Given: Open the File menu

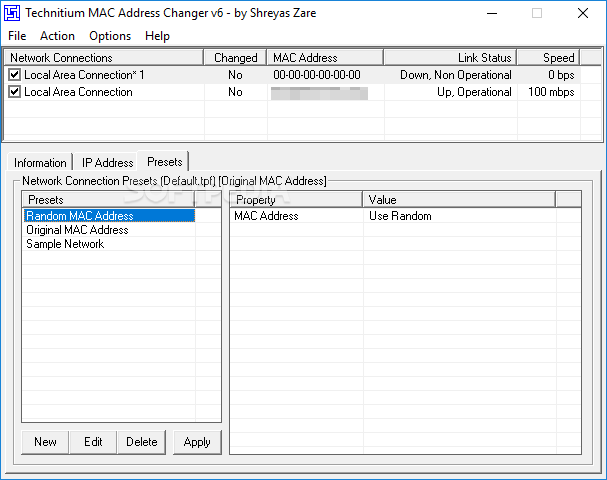Looking at the screenshot, I should pos(17,36).
